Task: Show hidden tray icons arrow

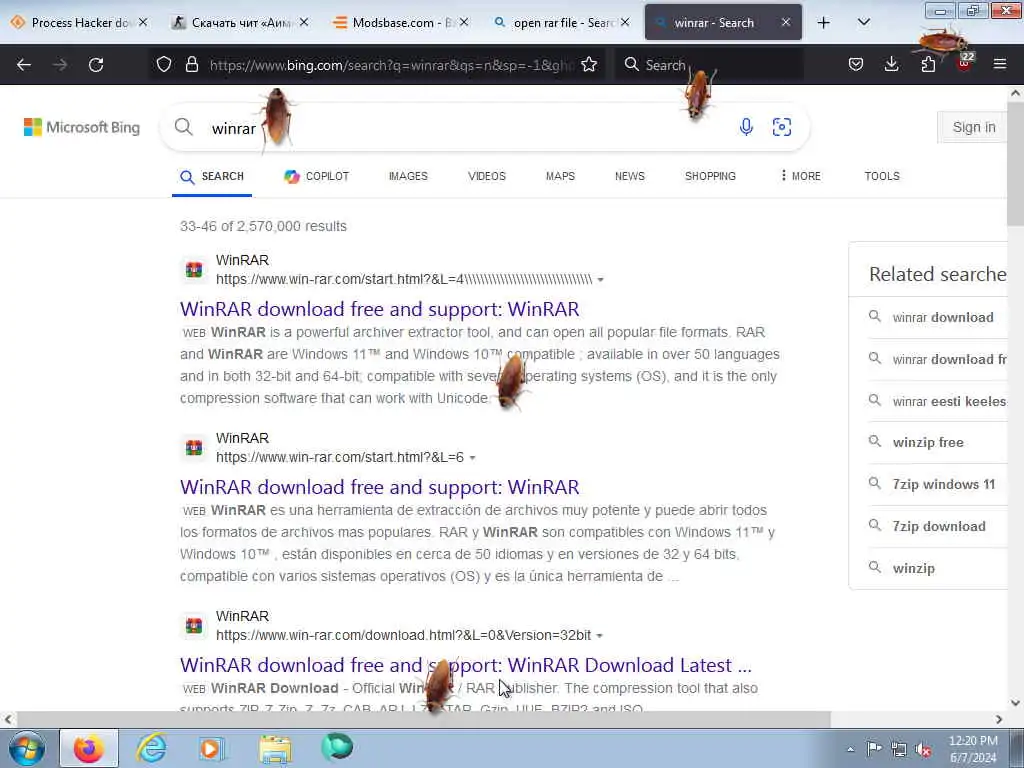Action: pos(850,749)
